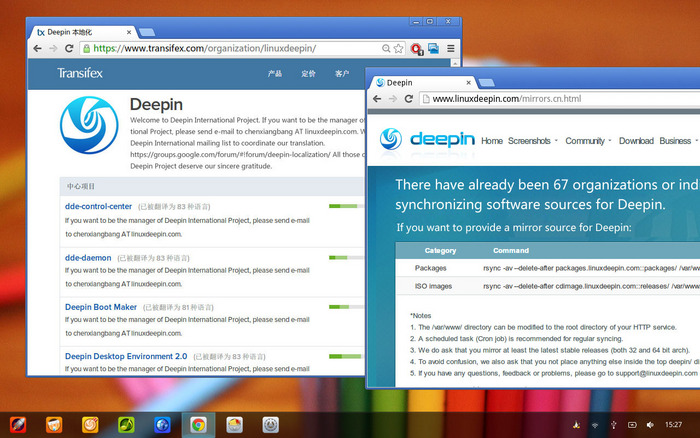The height and width of the screenshot is (438, 700).
Task: Click the 15:27 clock in the tray
Action: [x=673, y=425]
